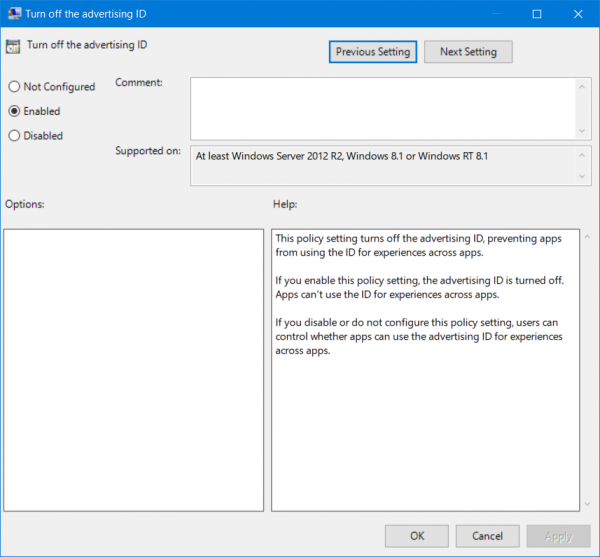Go to the Next Setting
Screen dimensions: 600x557
468,52
